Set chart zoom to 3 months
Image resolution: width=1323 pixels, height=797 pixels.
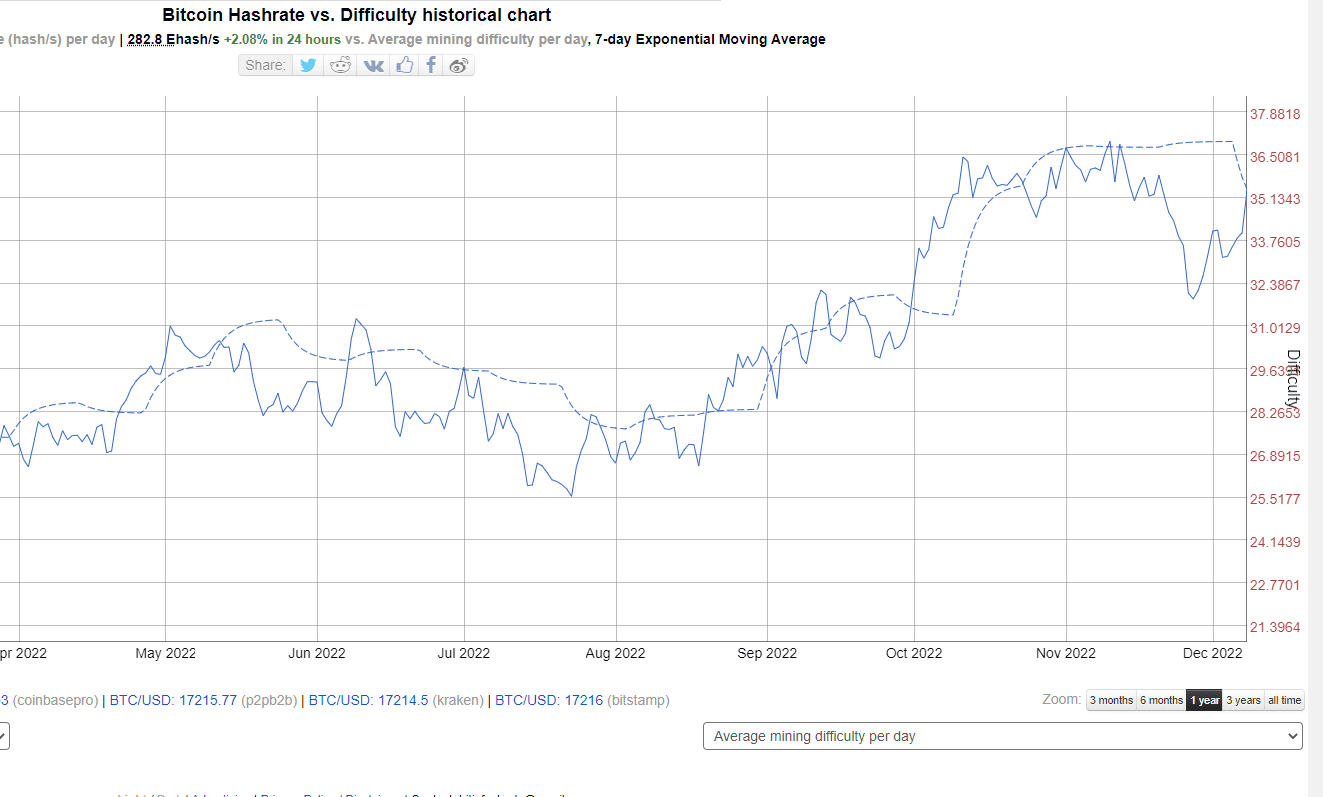pyautogui.click(x=1111, y=700)
